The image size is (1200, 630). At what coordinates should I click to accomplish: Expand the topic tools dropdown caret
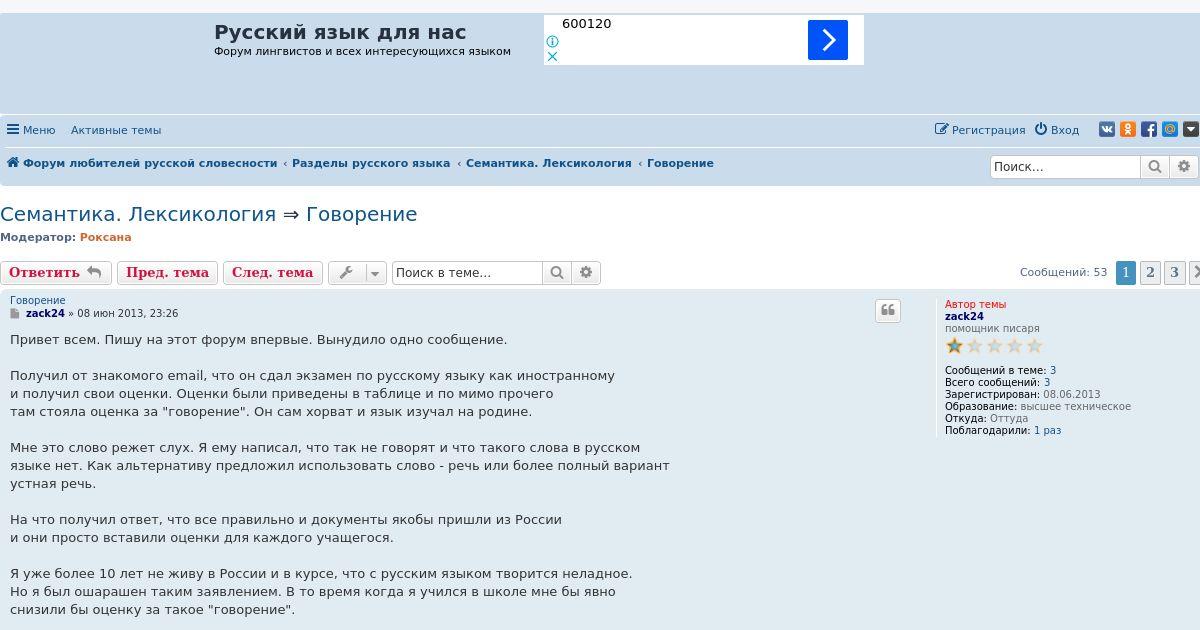click(x=375, y=273)
